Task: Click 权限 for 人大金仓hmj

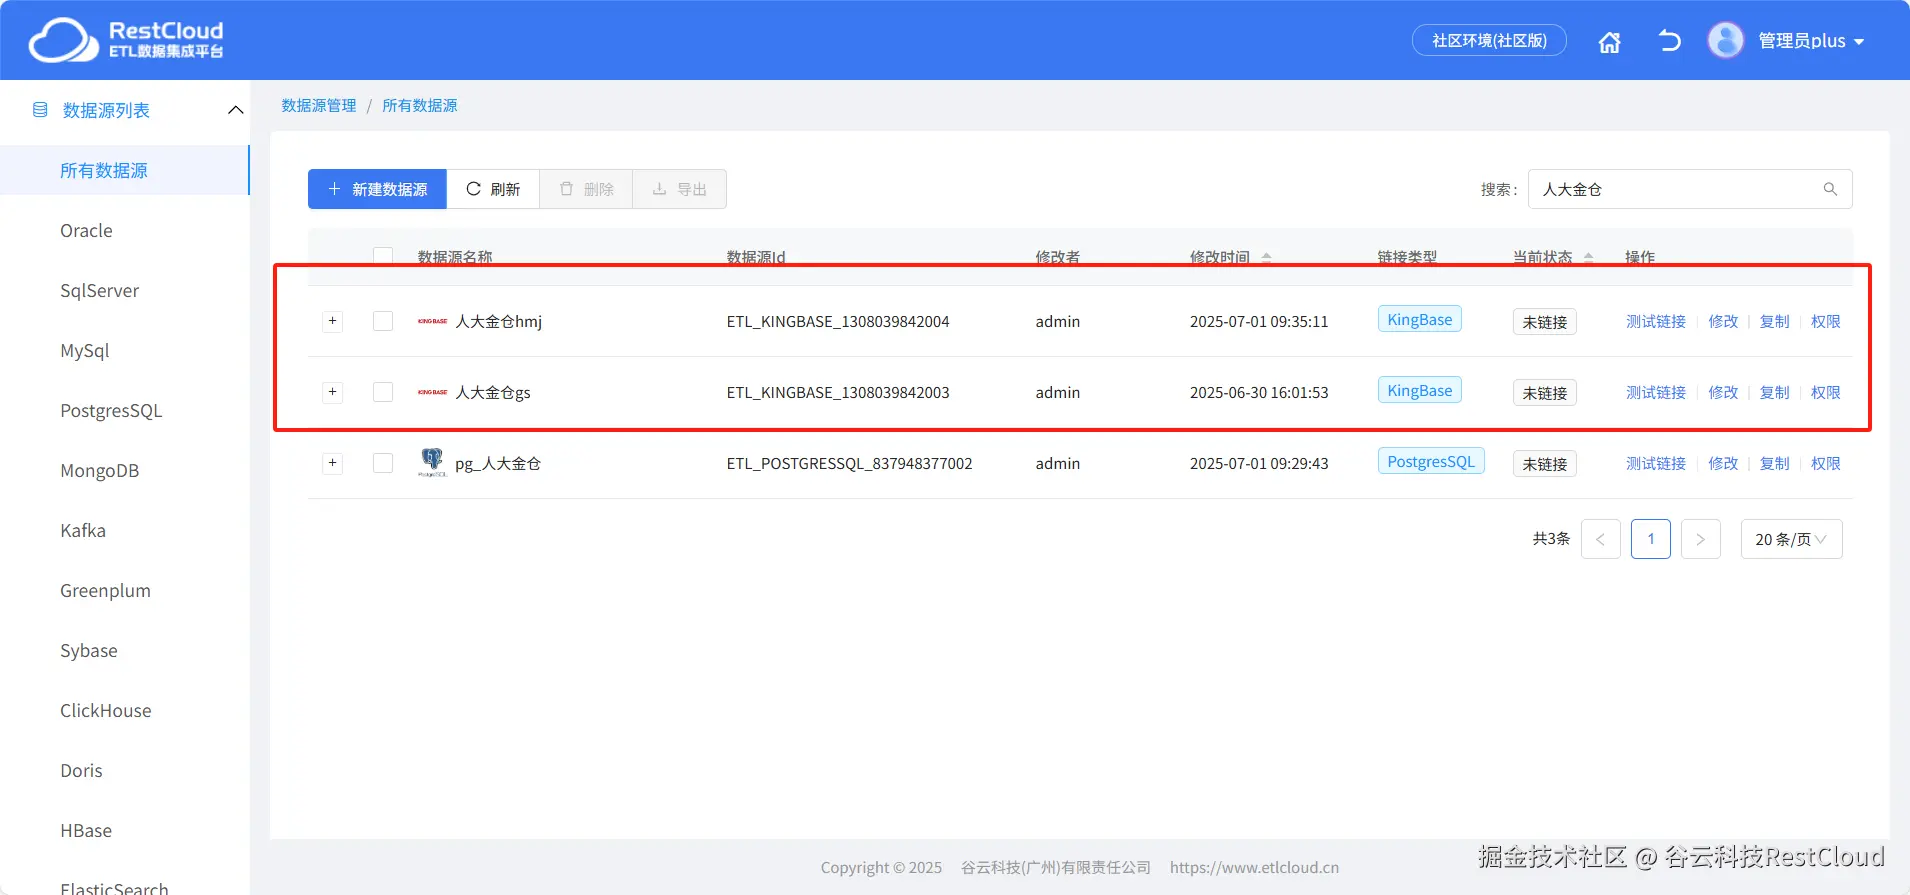Action: (1826, 321)
